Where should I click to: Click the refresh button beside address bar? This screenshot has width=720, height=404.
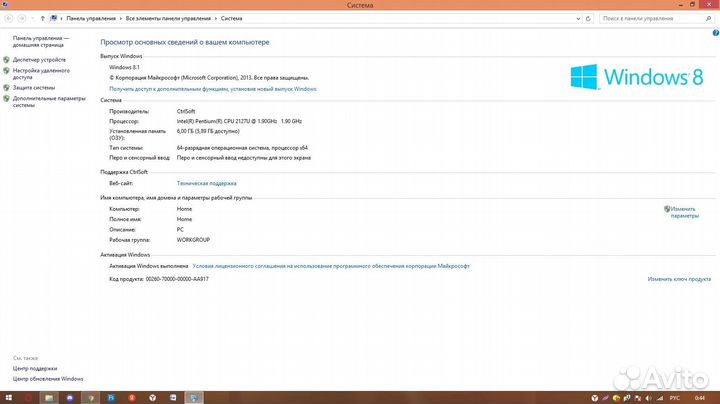pos(588,18)
